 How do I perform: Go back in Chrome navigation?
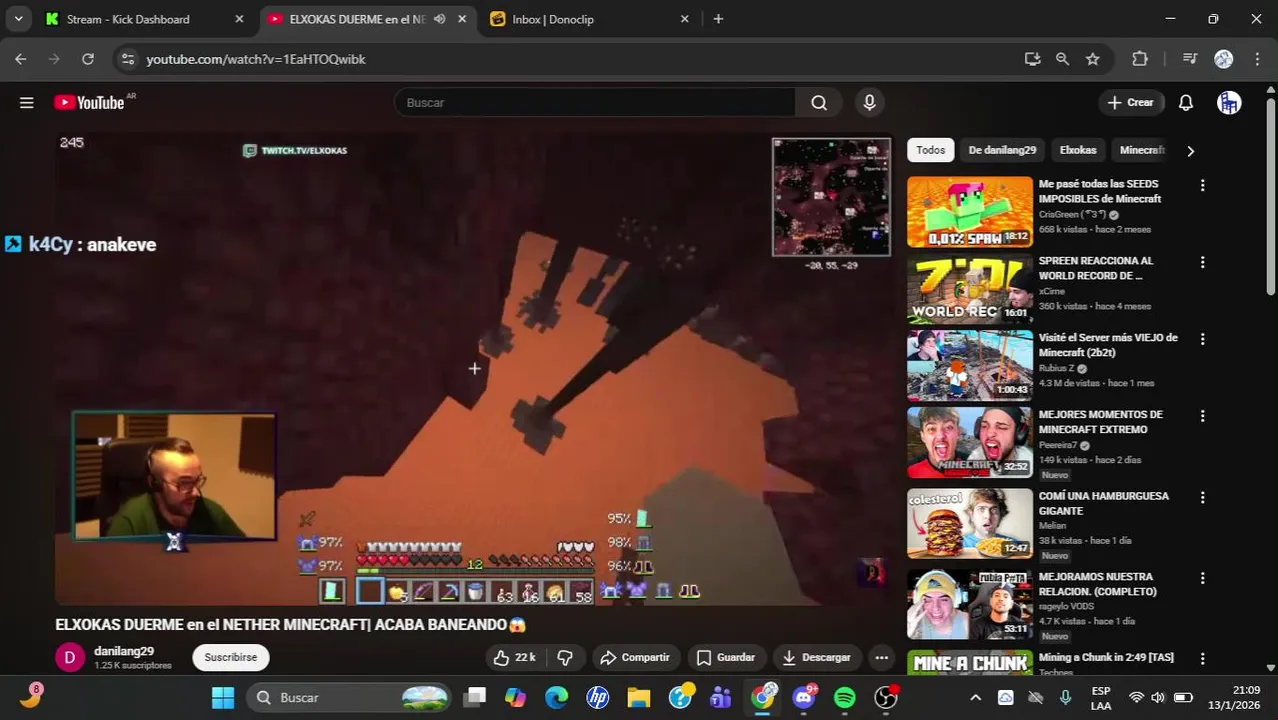tap(21, 59)
